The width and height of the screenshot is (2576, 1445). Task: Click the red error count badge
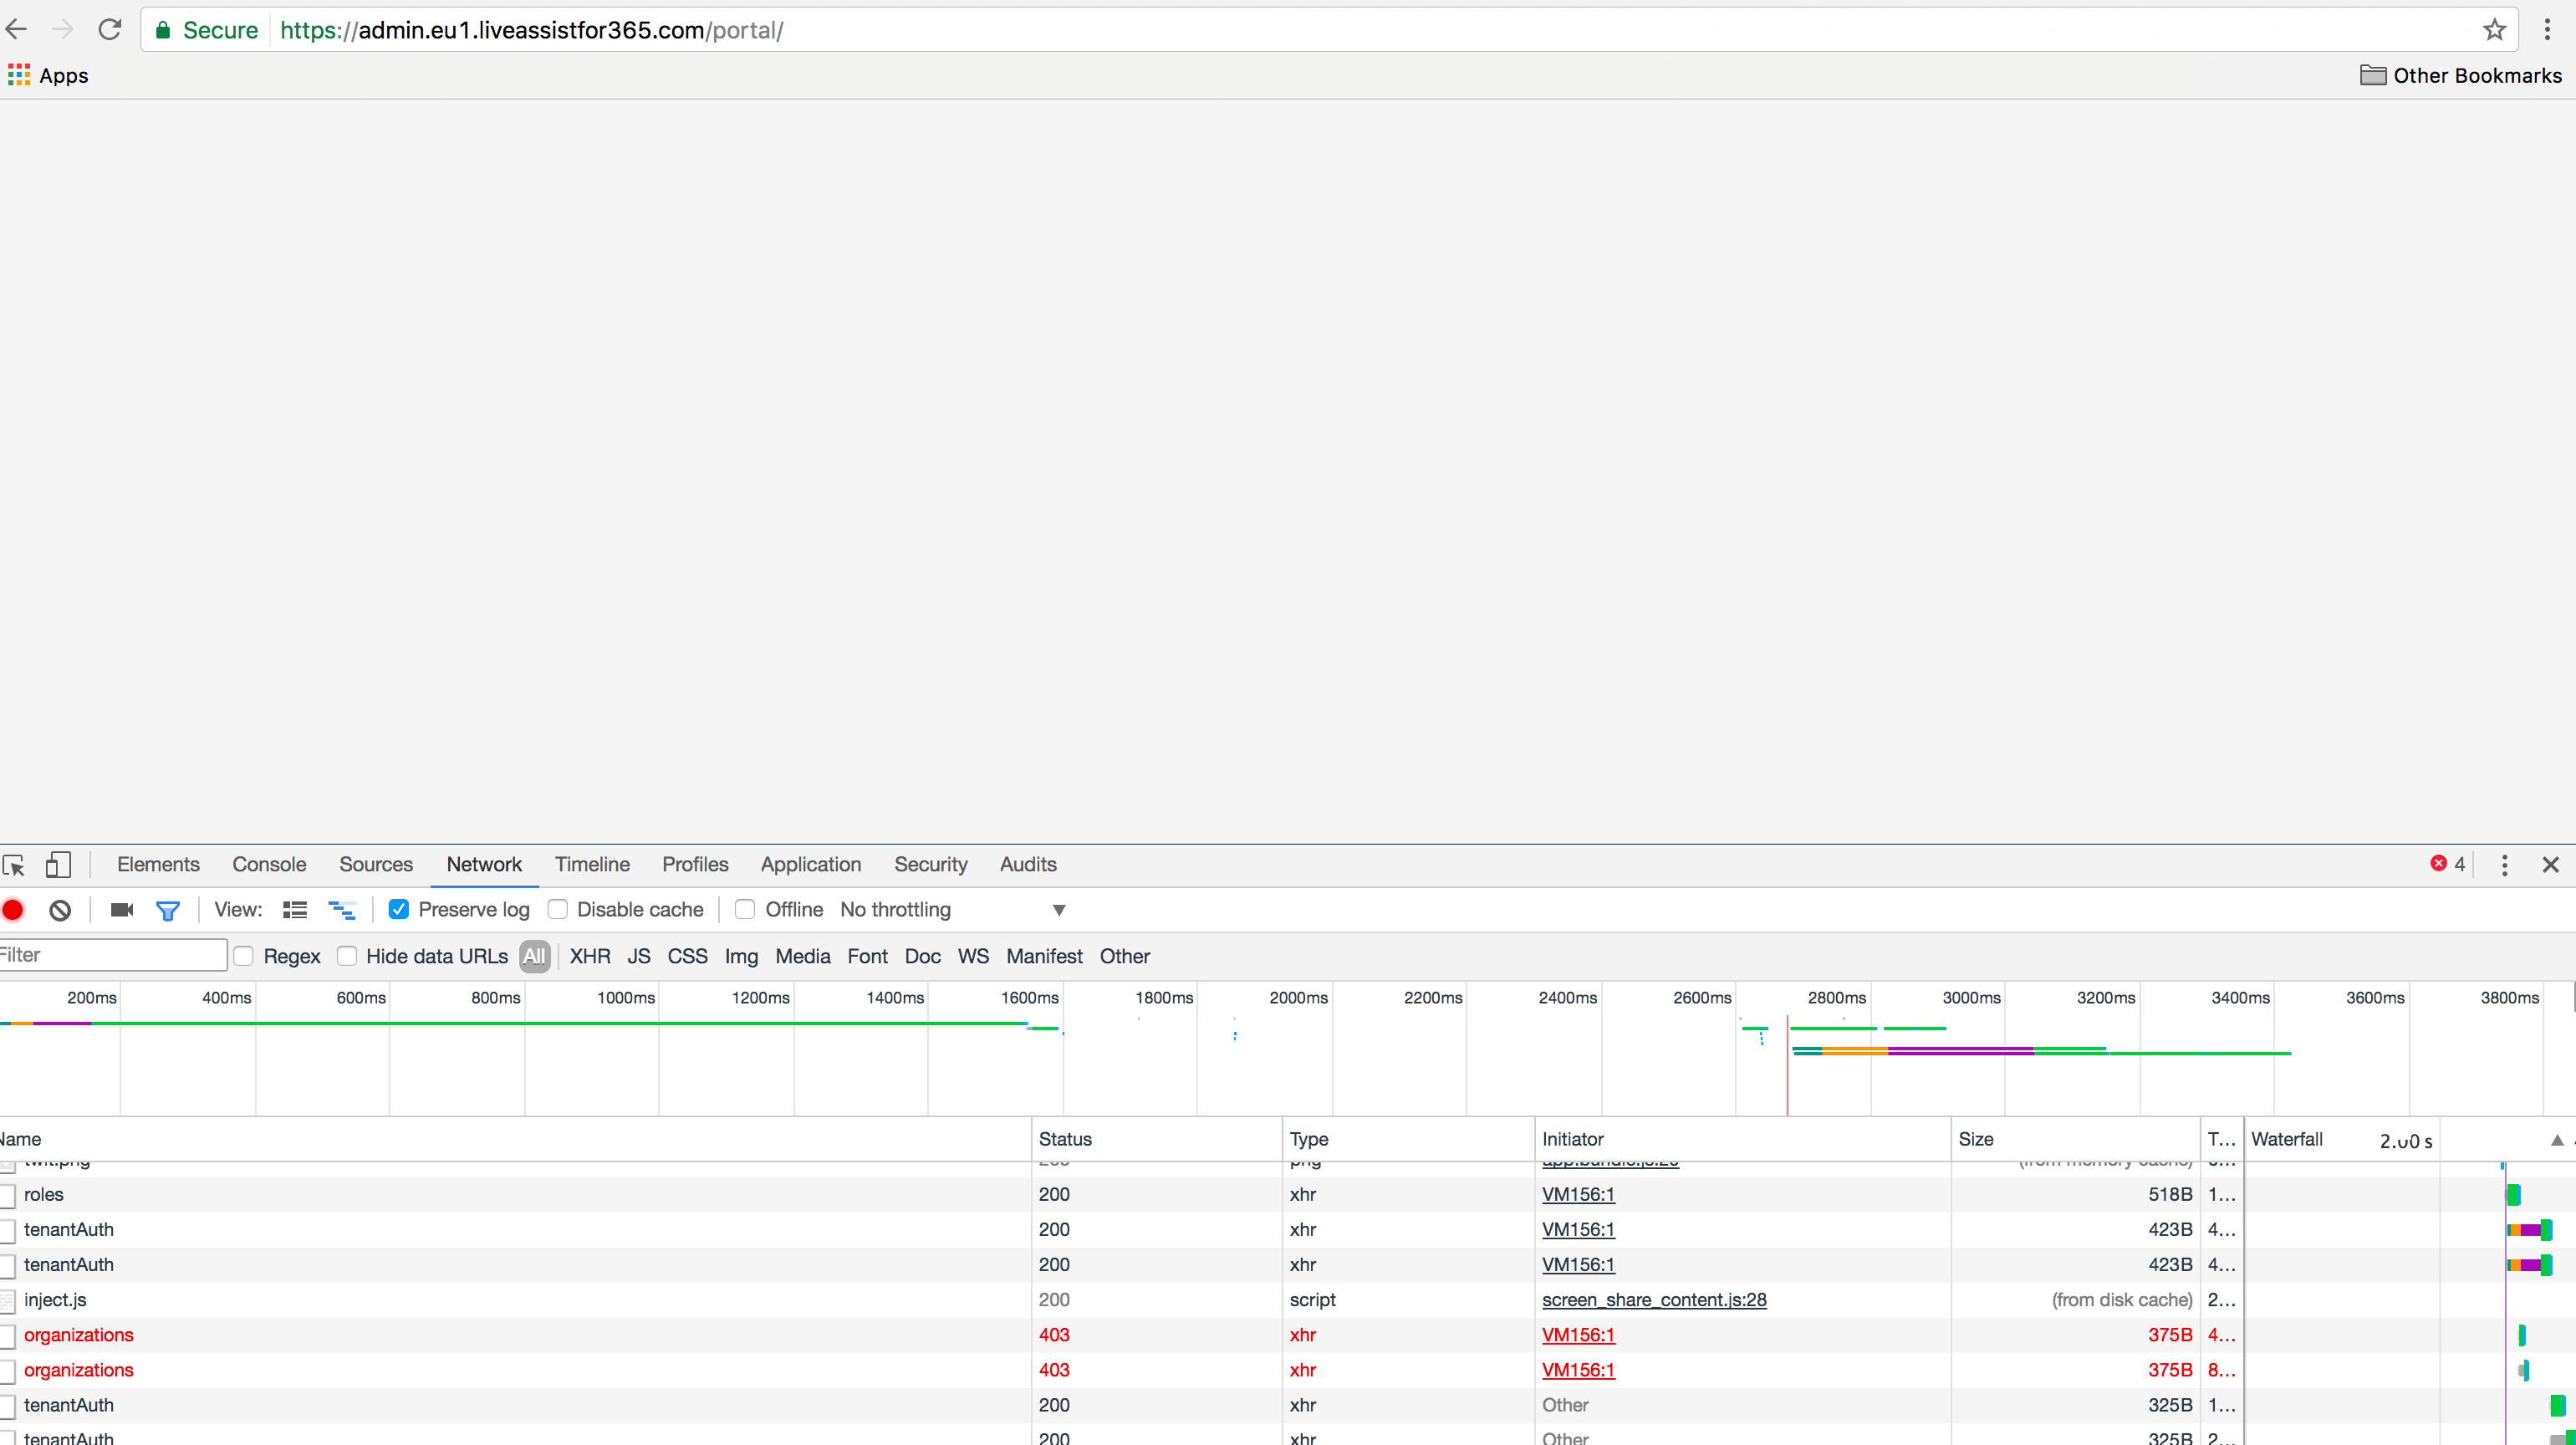coord(2447,864)
